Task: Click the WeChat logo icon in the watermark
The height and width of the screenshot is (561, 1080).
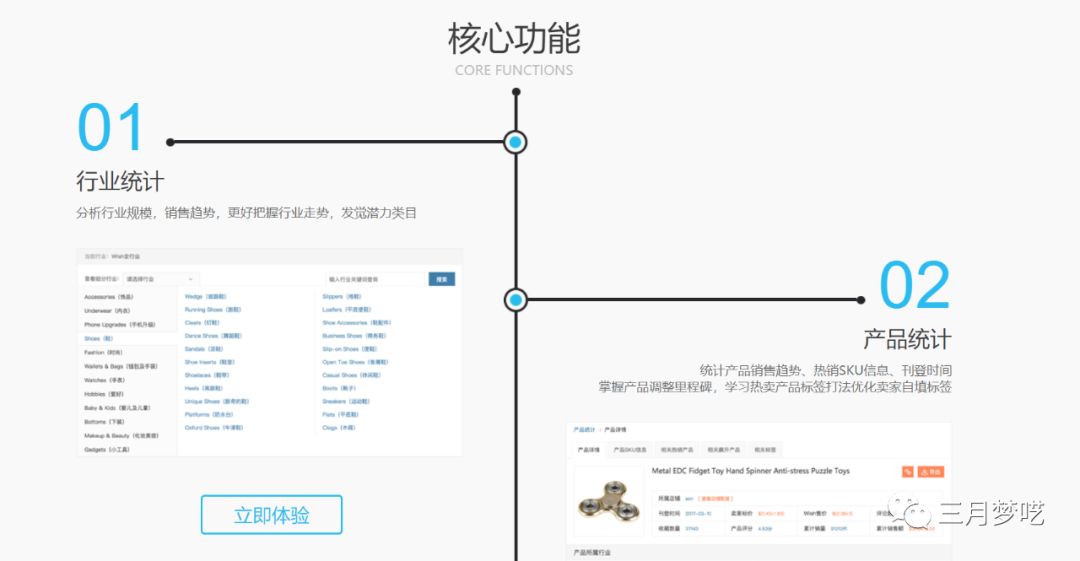Action: pos(910,514)
